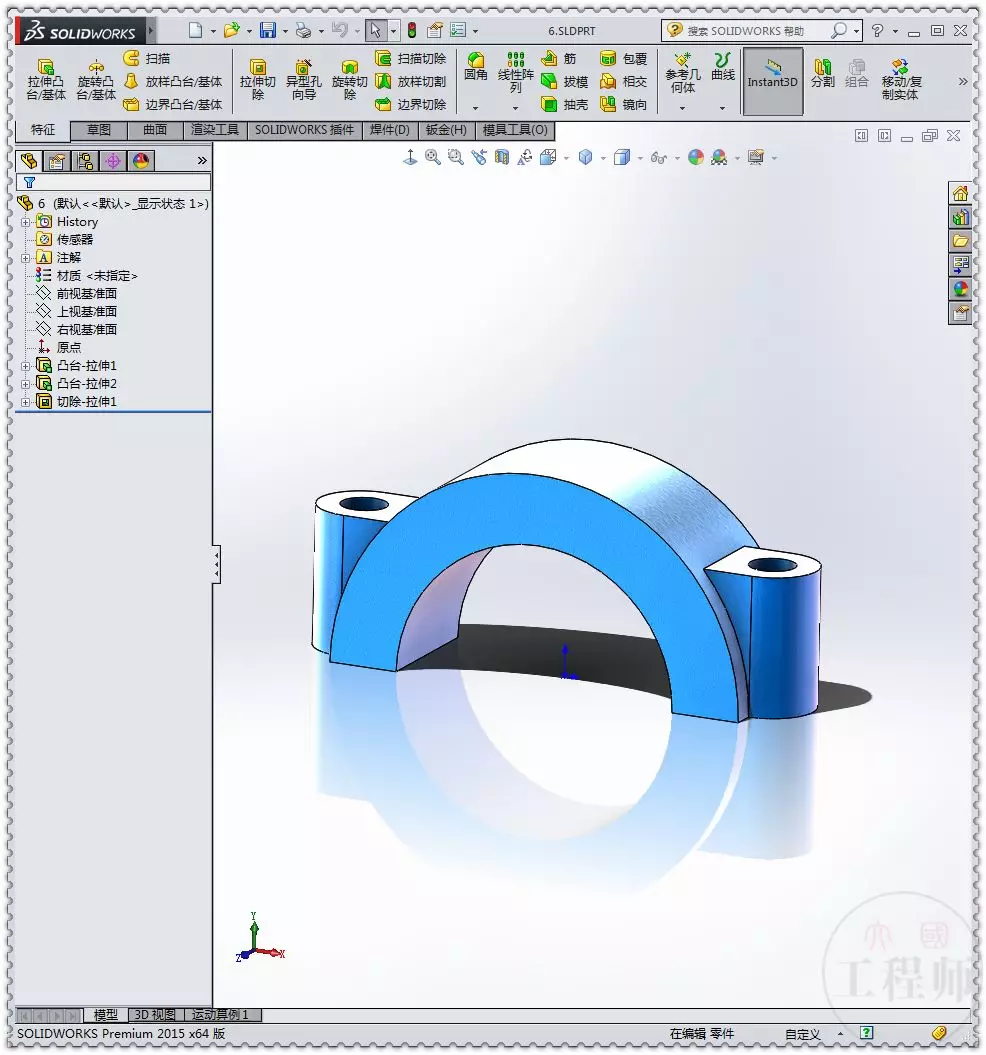
Task: Click the Shell (抽壳) tool
Action: 565,104
